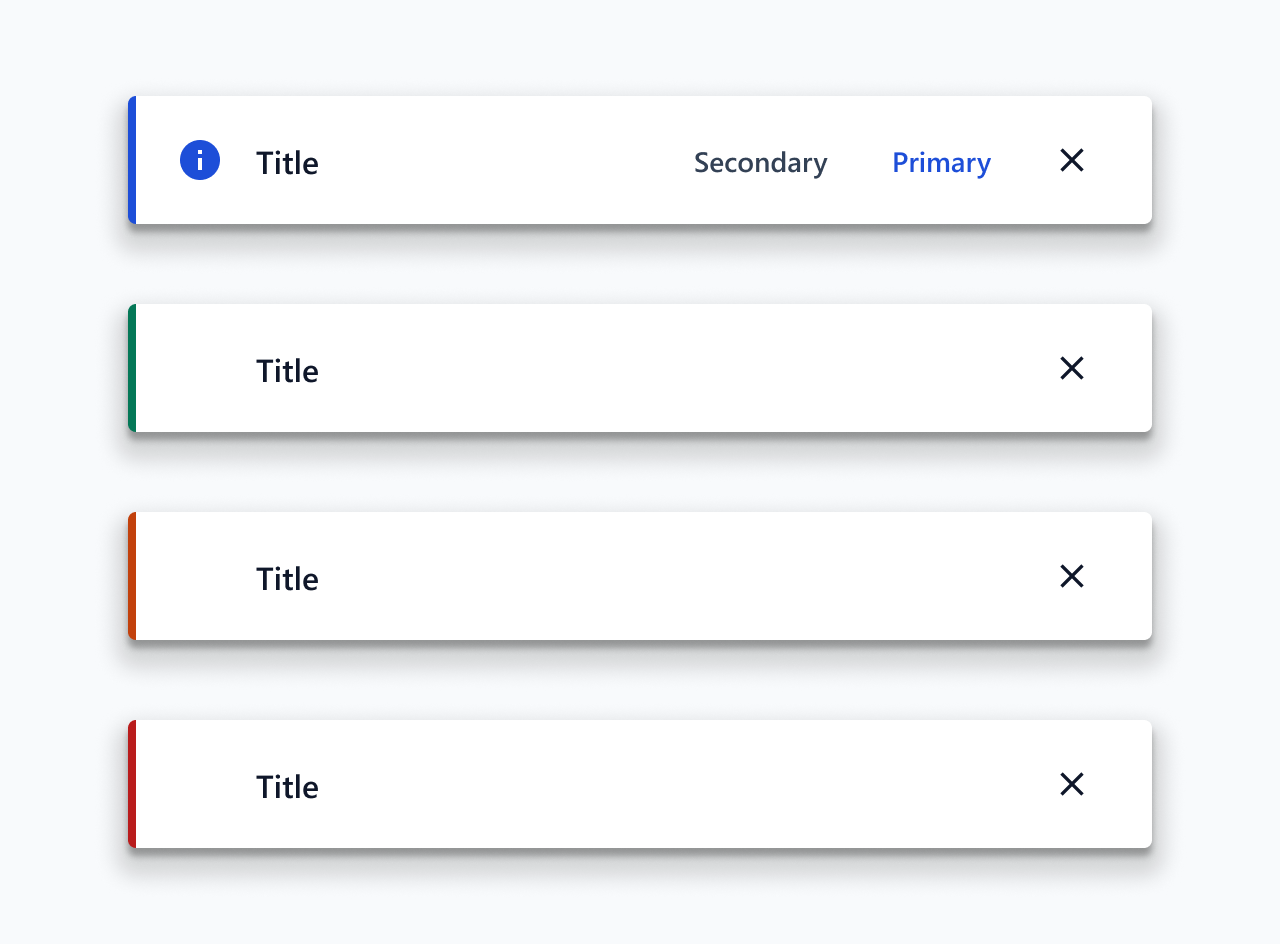Dismiss the blue info banner

coord(1072,160)
